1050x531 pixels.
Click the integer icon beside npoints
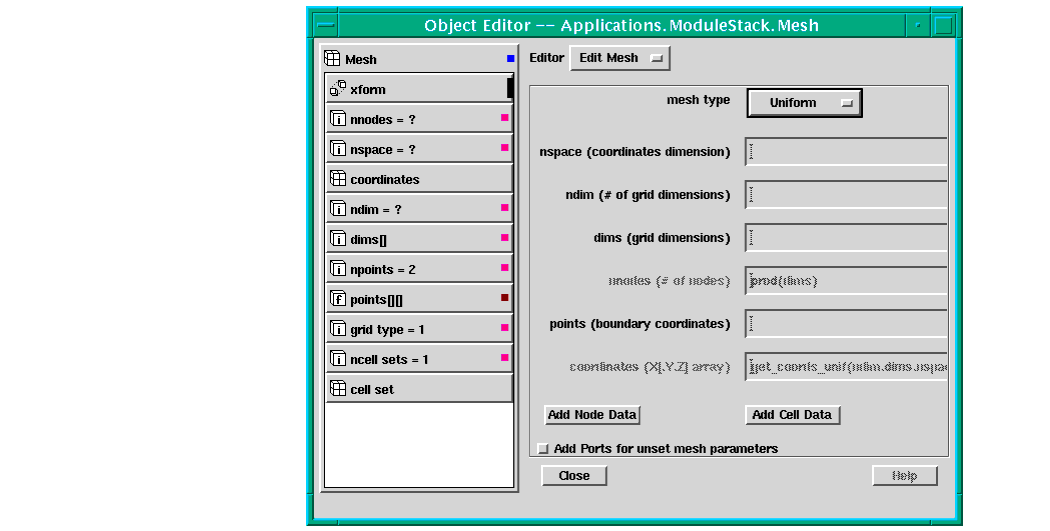pos(338,269)
